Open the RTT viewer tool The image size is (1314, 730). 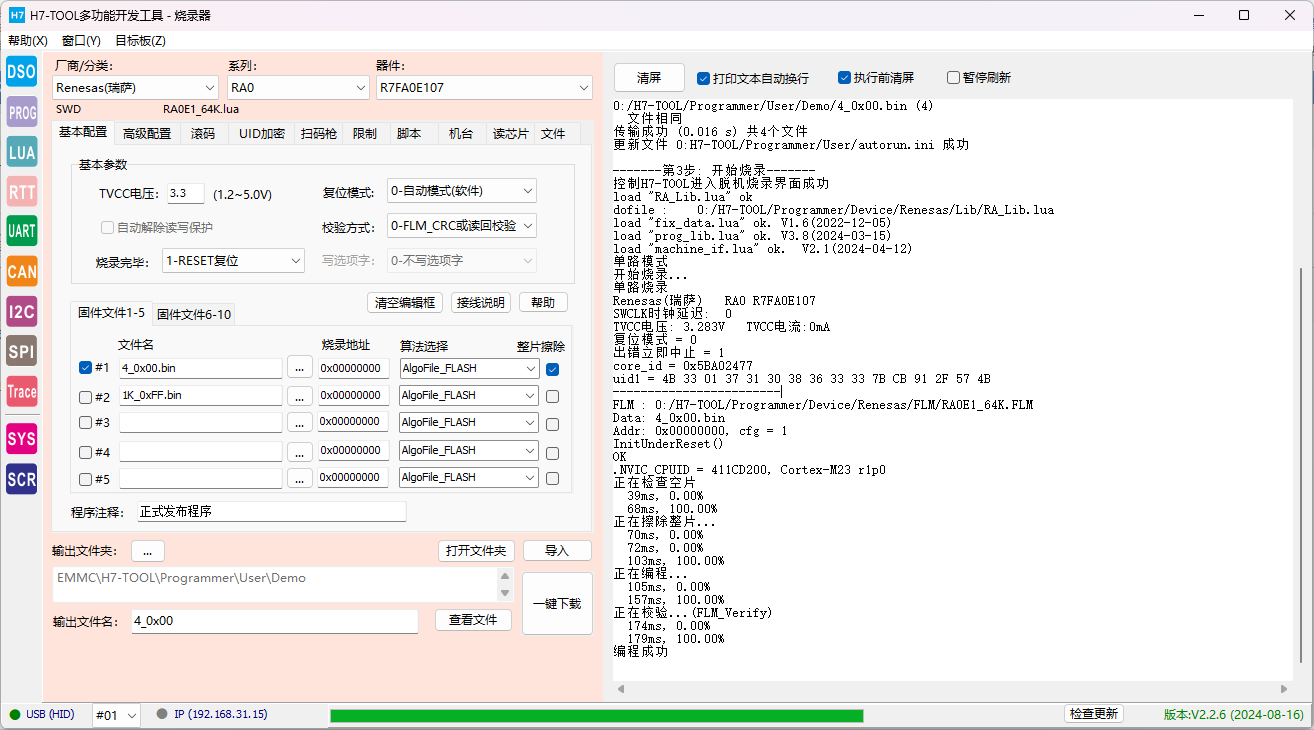point(21,191)
